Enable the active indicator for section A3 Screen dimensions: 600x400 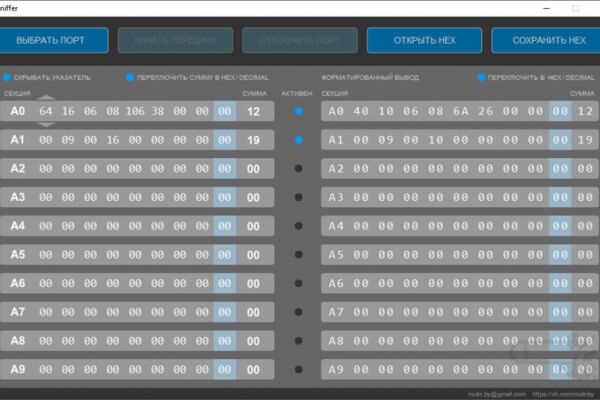point(299,197)
